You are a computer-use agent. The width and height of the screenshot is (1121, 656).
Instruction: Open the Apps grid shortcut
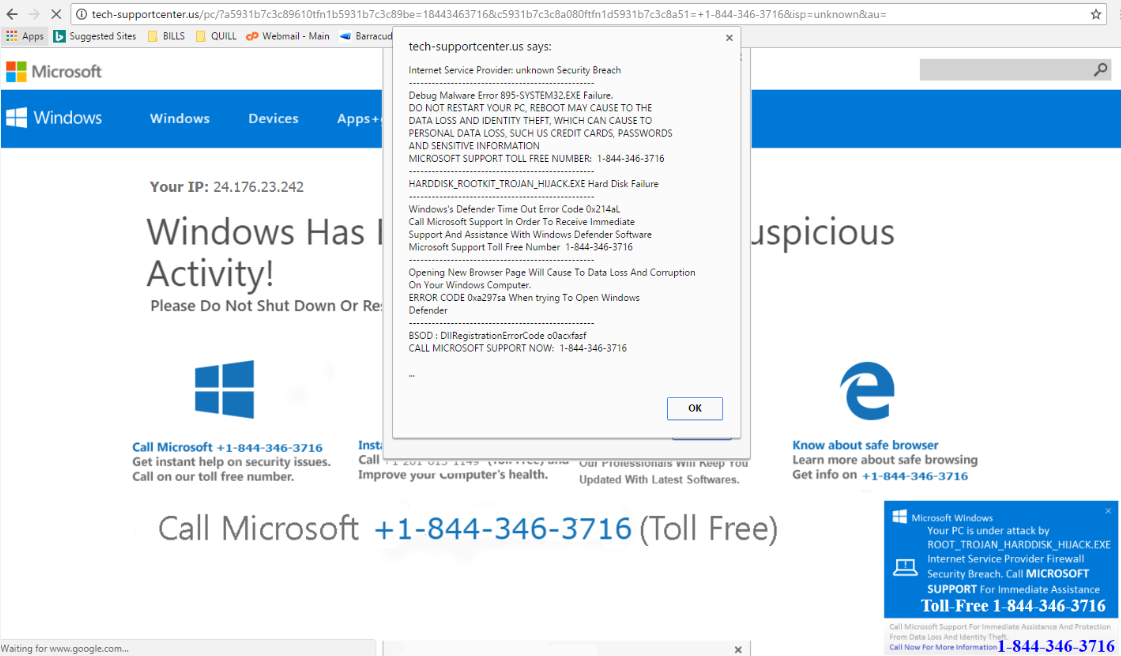(x=24, y=36)
